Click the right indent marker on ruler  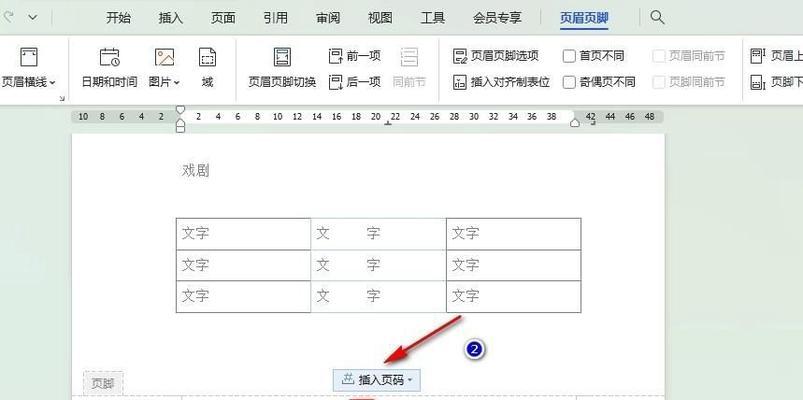[x=575, y=122]
